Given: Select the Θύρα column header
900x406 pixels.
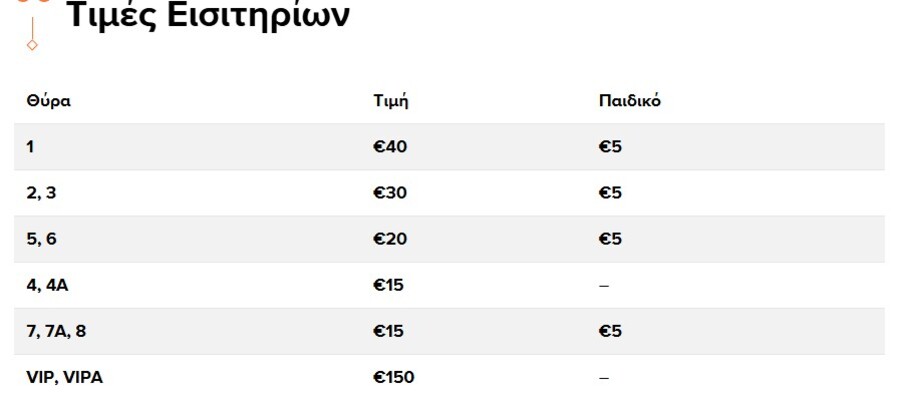Looking at the screenshot, I should (x=48, y=101).
